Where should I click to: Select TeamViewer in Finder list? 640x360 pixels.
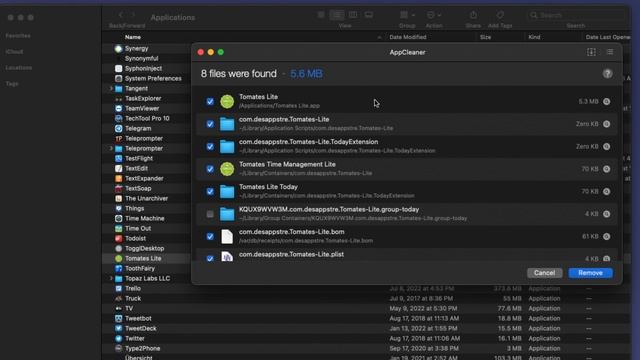pos(142,108)
